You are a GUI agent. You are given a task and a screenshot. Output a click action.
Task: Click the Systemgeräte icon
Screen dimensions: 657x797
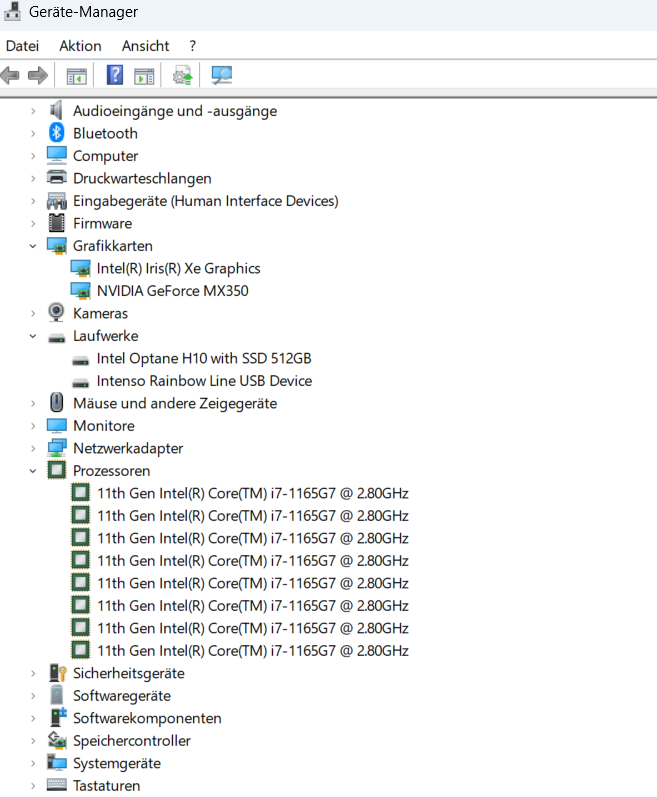click(x=56, y=762)
